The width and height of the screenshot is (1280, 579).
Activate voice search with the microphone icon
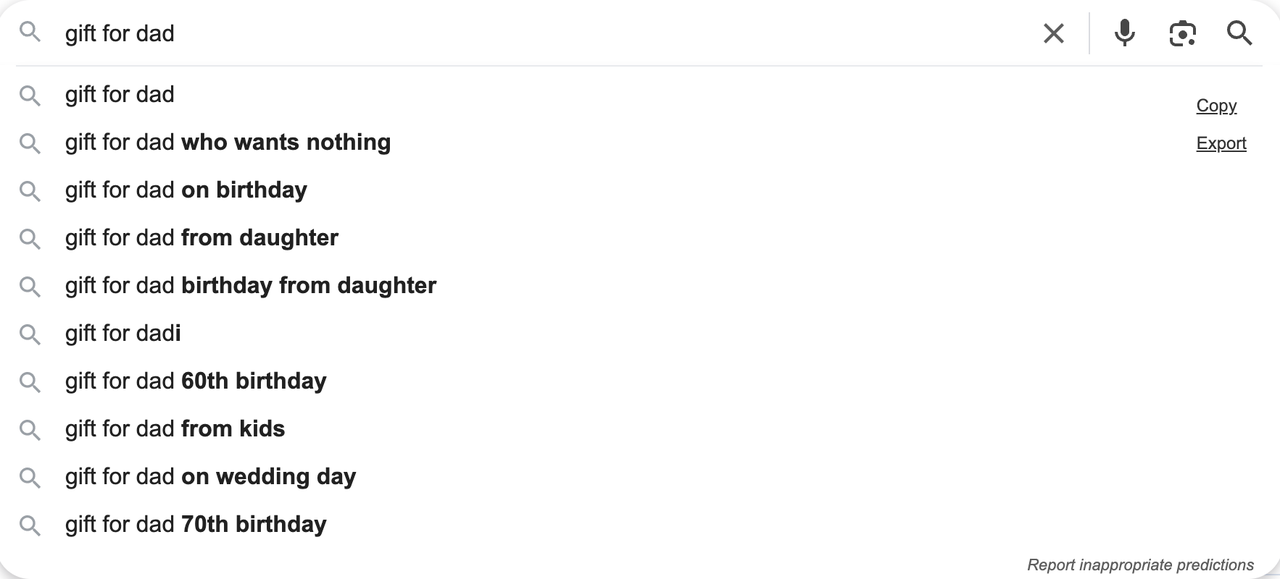click(x=1124, y=33)
